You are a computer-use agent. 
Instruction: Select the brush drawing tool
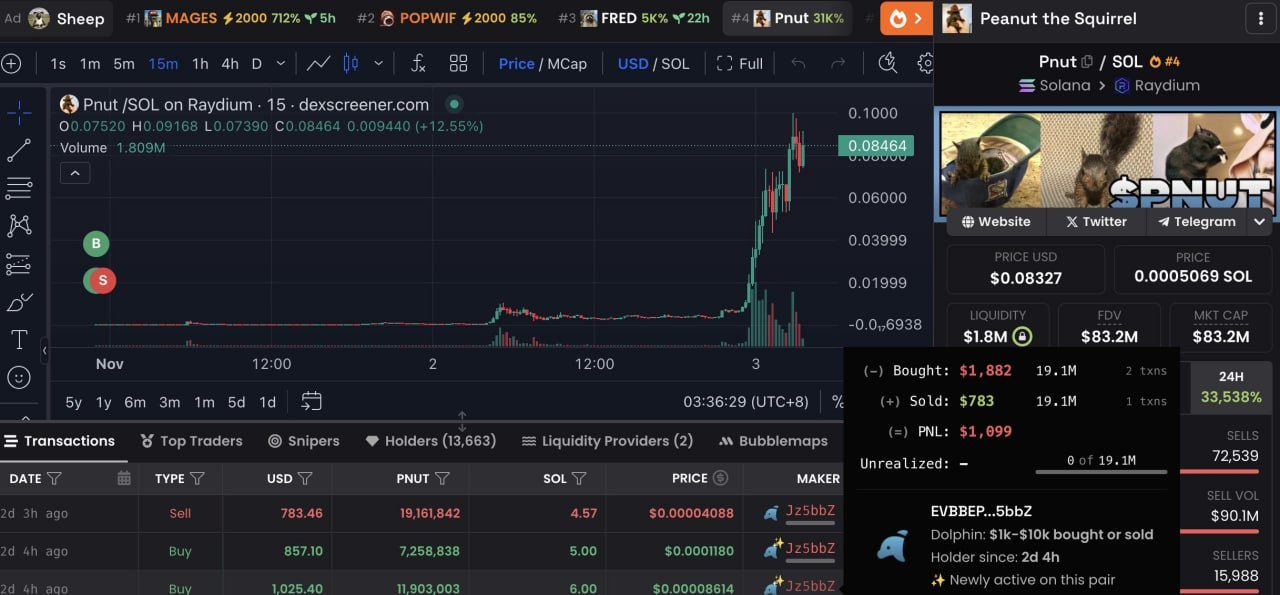click(19, 302)
